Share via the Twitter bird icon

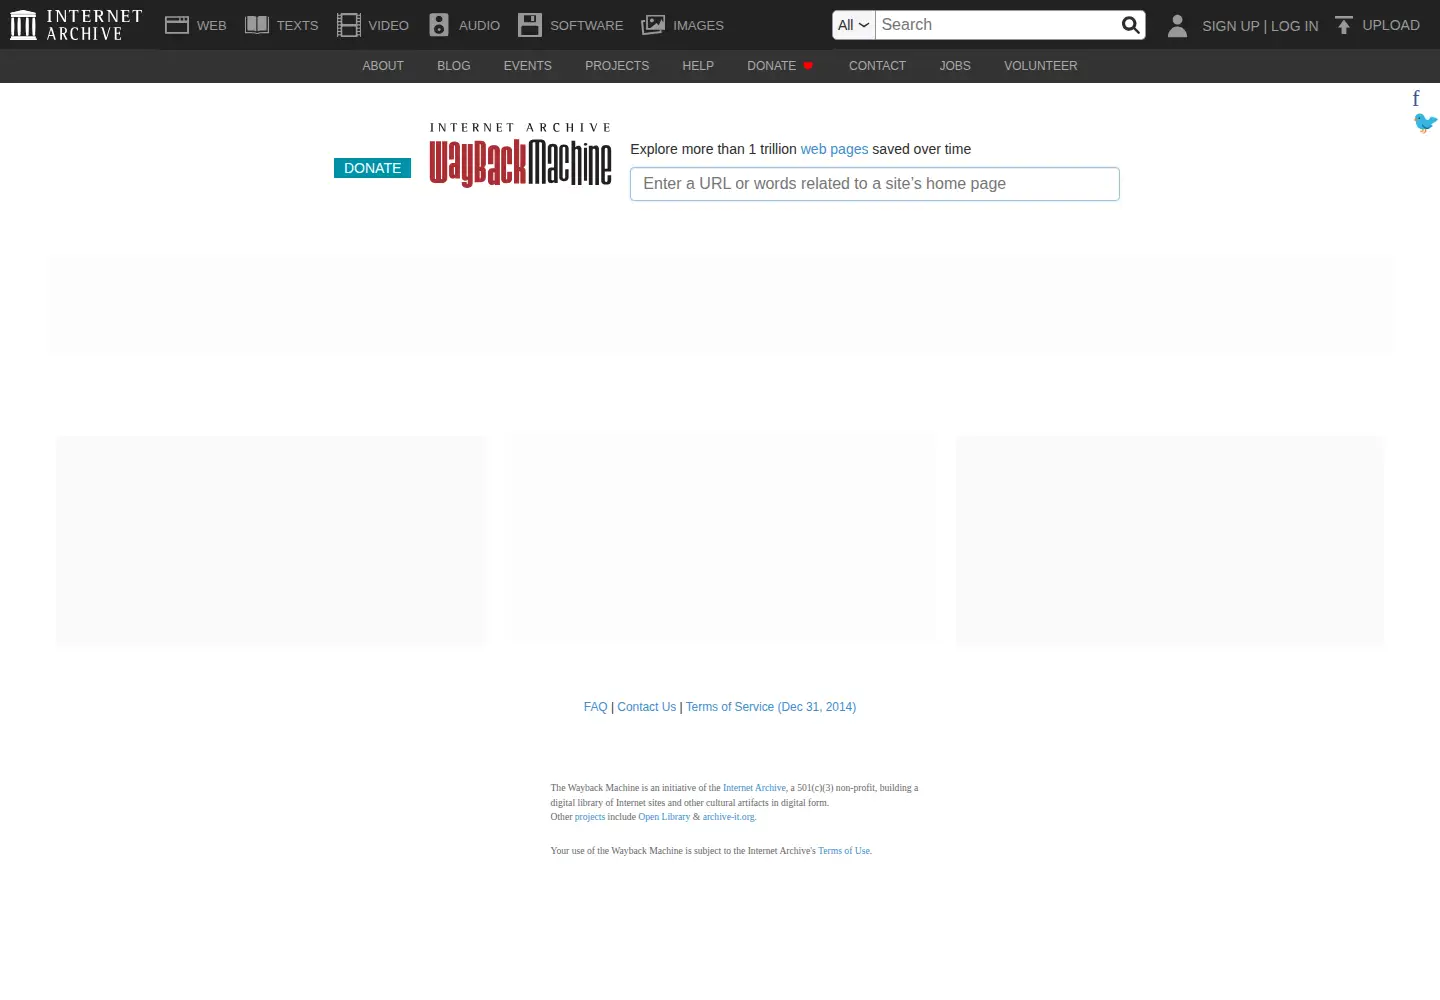(1425, 122)
